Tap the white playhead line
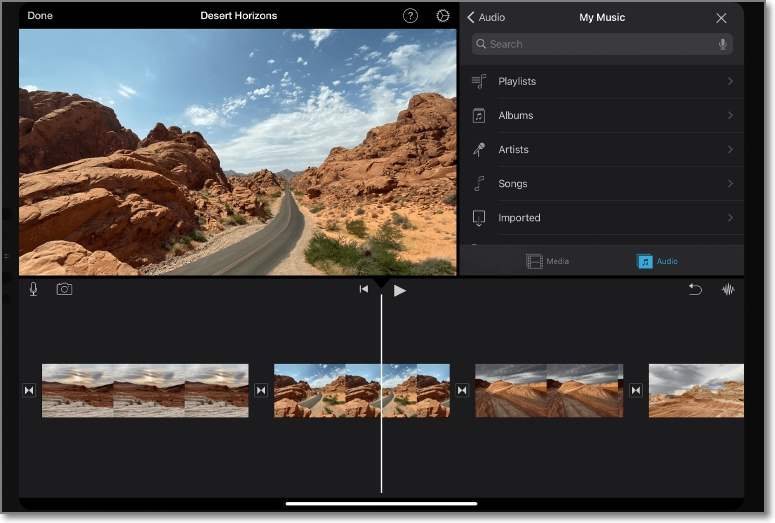Viewport: 775px width, 523px height. pyautogui.click(x=381, y=391)
